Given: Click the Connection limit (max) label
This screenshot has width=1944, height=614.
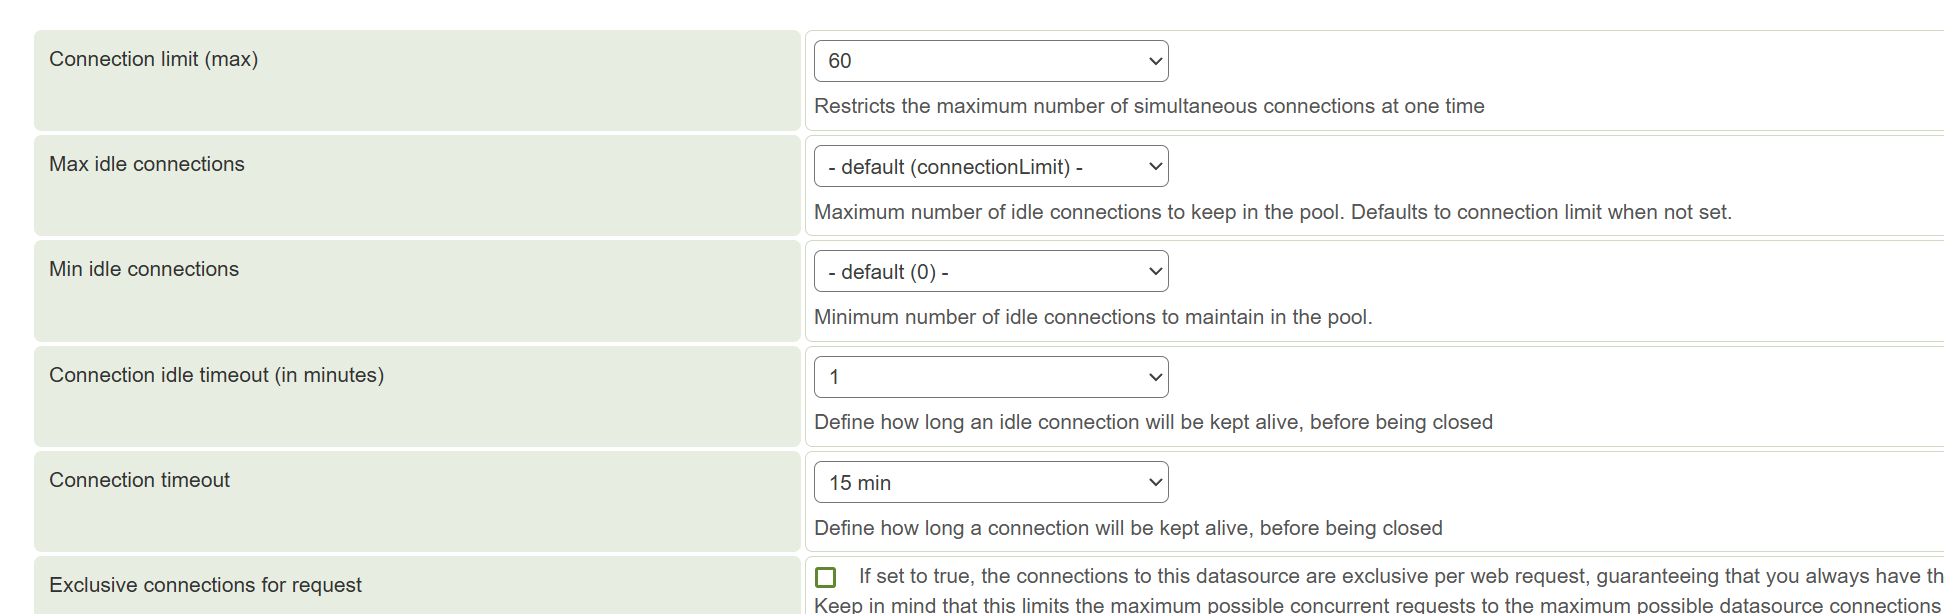Looking at the screenshot, I should pos(153,59).
